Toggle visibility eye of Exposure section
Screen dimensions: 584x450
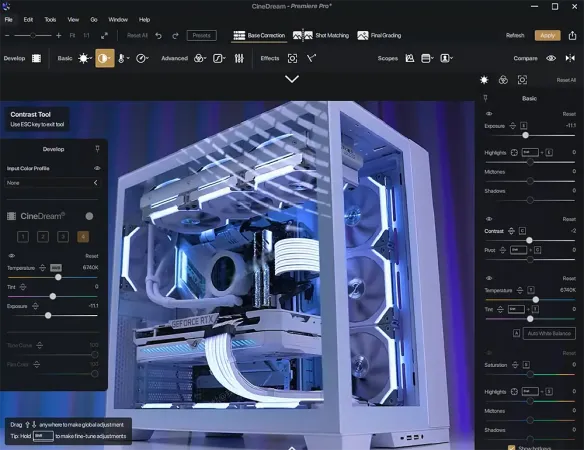click(x=489, y=114)
